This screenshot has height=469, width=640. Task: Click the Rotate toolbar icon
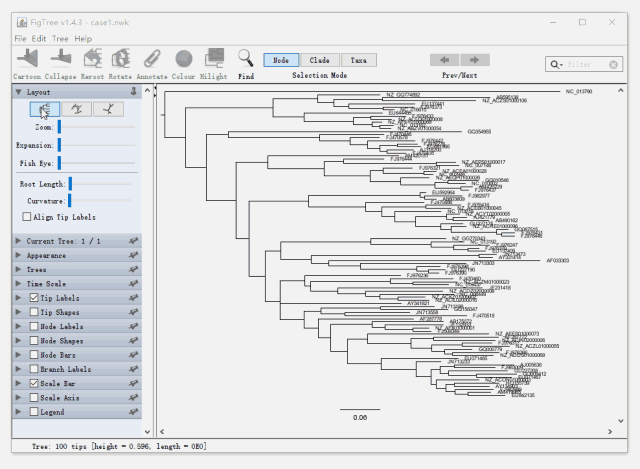pyautogui.click(x=120, y=58)
